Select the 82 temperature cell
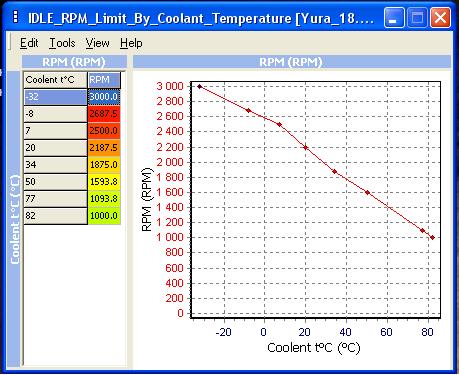This screenshot has width=459, height=375. [x=55, y=216]
